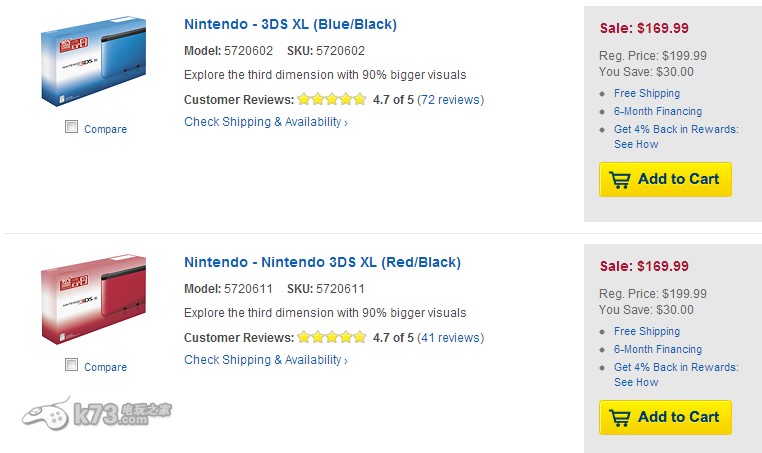Open Free Shipping link for Blue/Black model
This screenshot has width=762, height=453.
point(647,93)
